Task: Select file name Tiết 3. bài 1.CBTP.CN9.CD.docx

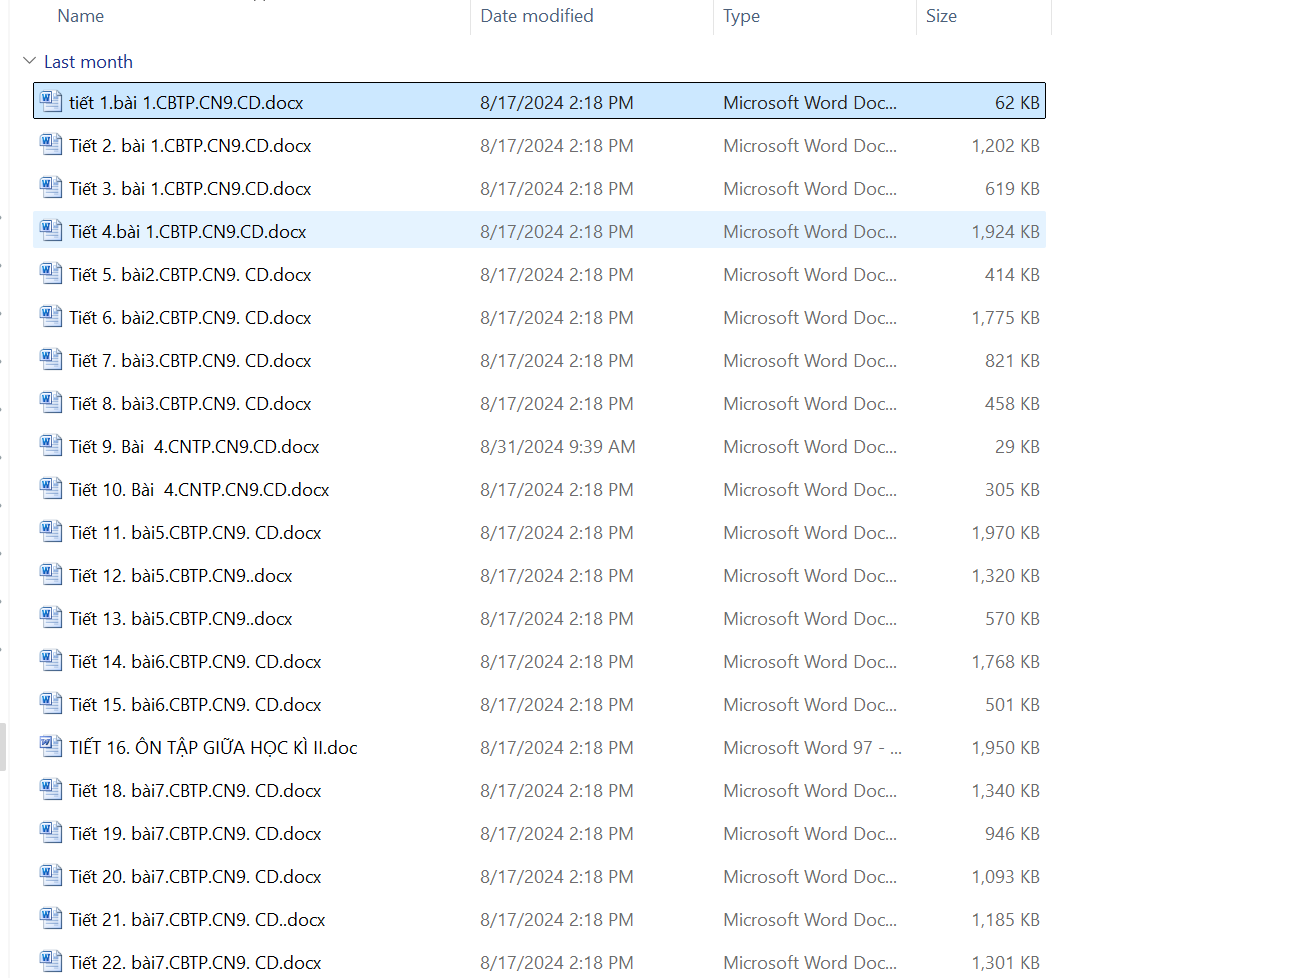Action: click(x=190, y=189)
